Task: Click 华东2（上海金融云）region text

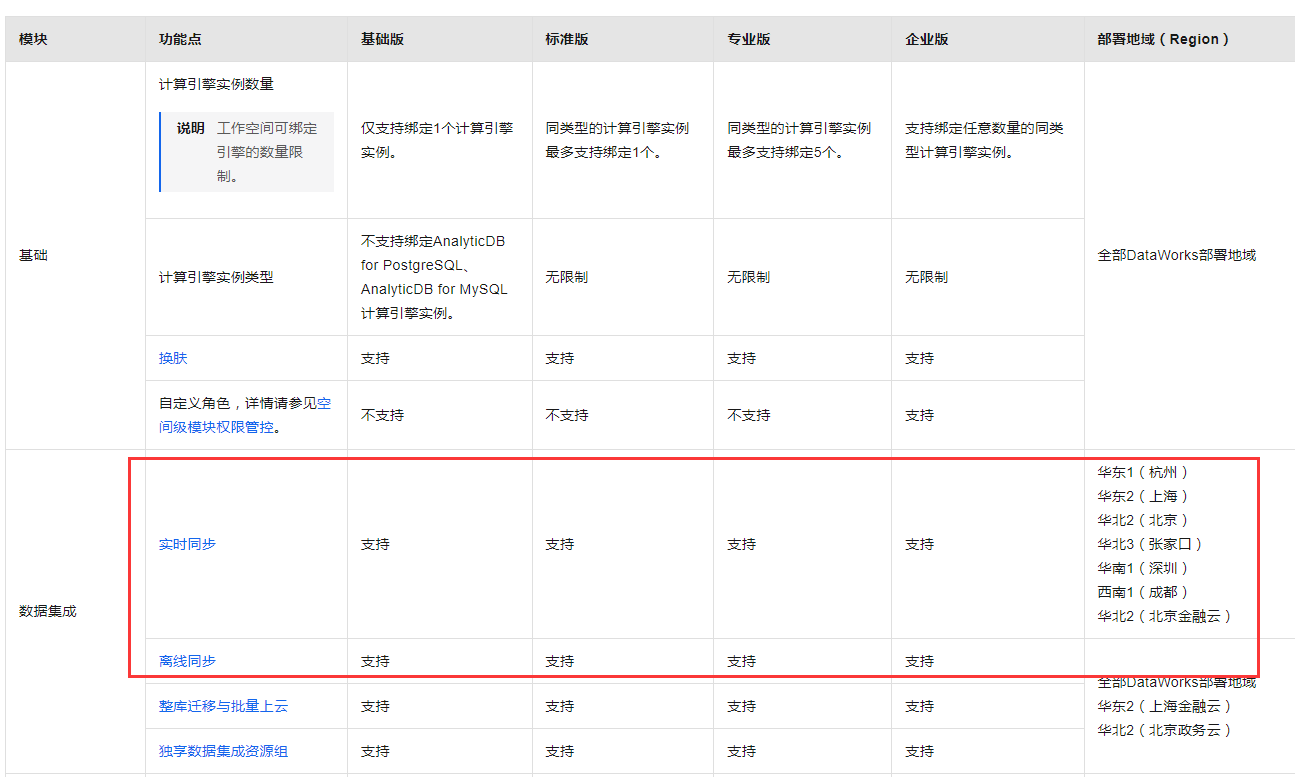Action: 1165,706
